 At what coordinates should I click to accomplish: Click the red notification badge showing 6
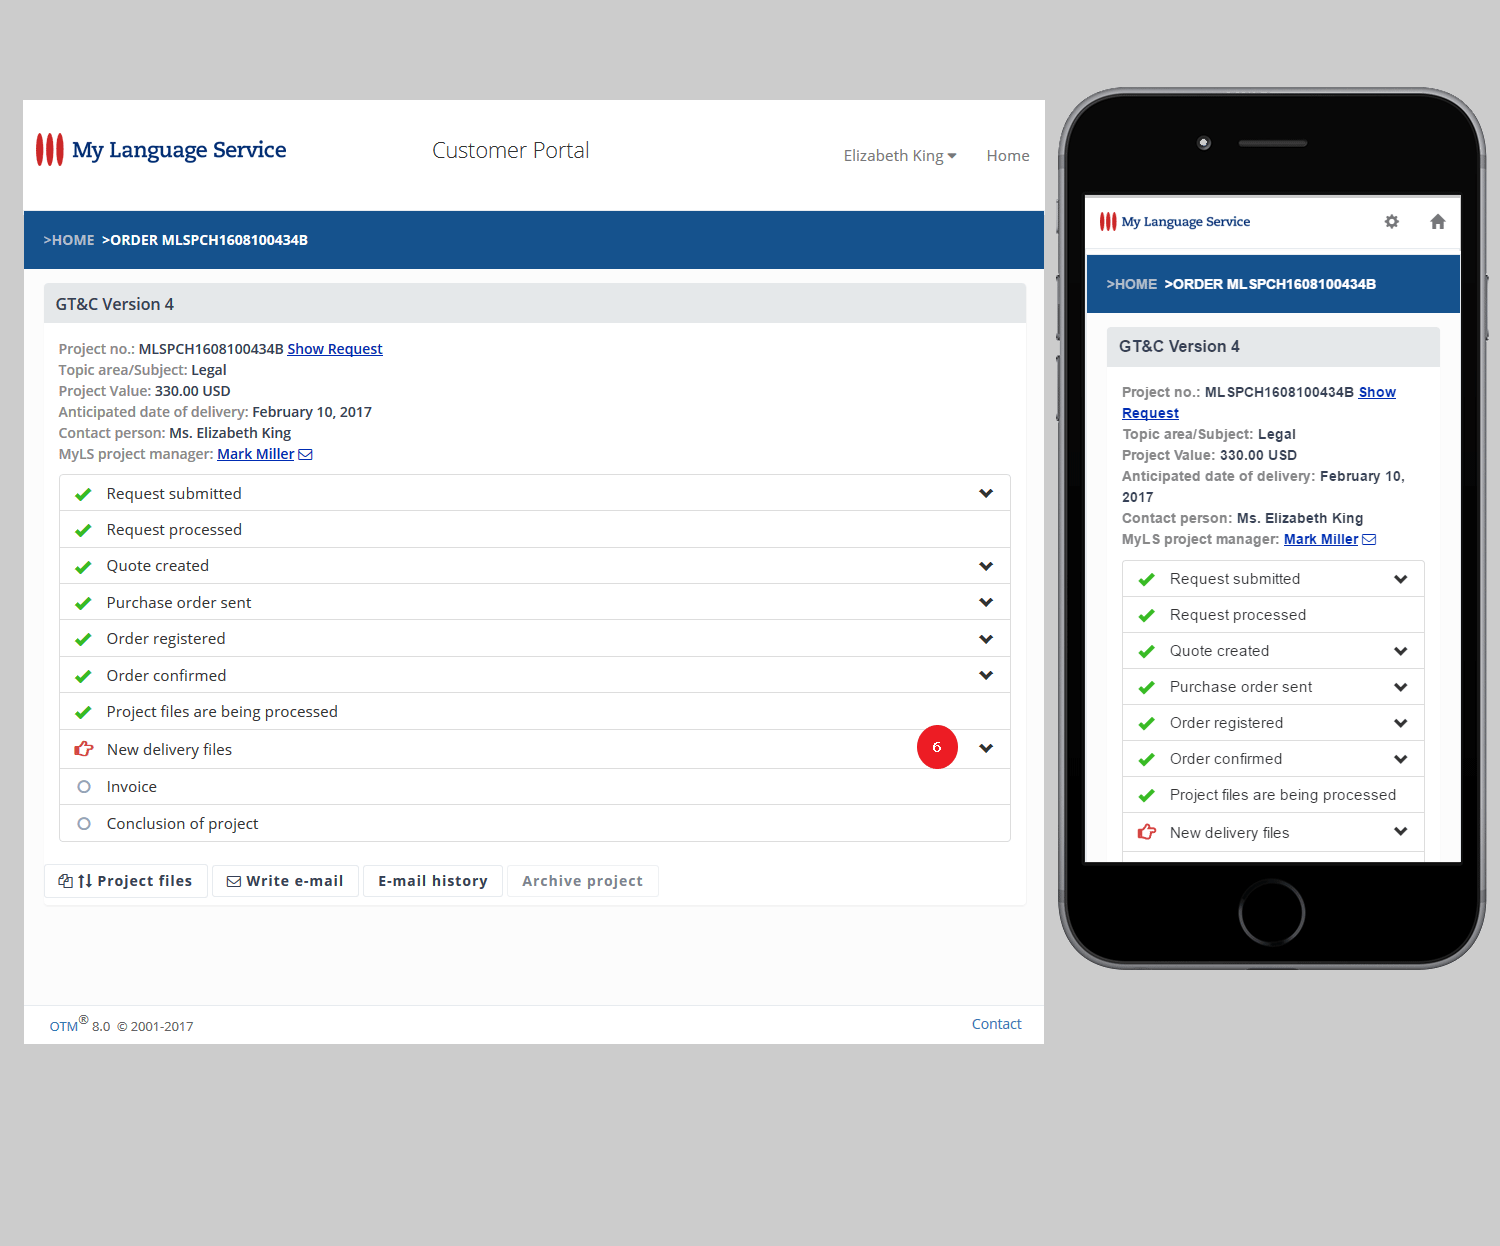937,747
